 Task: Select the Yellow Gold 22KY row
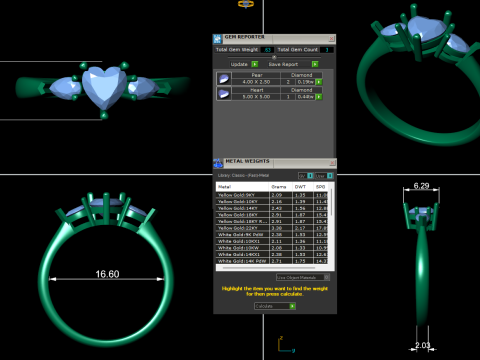point(272,228)
